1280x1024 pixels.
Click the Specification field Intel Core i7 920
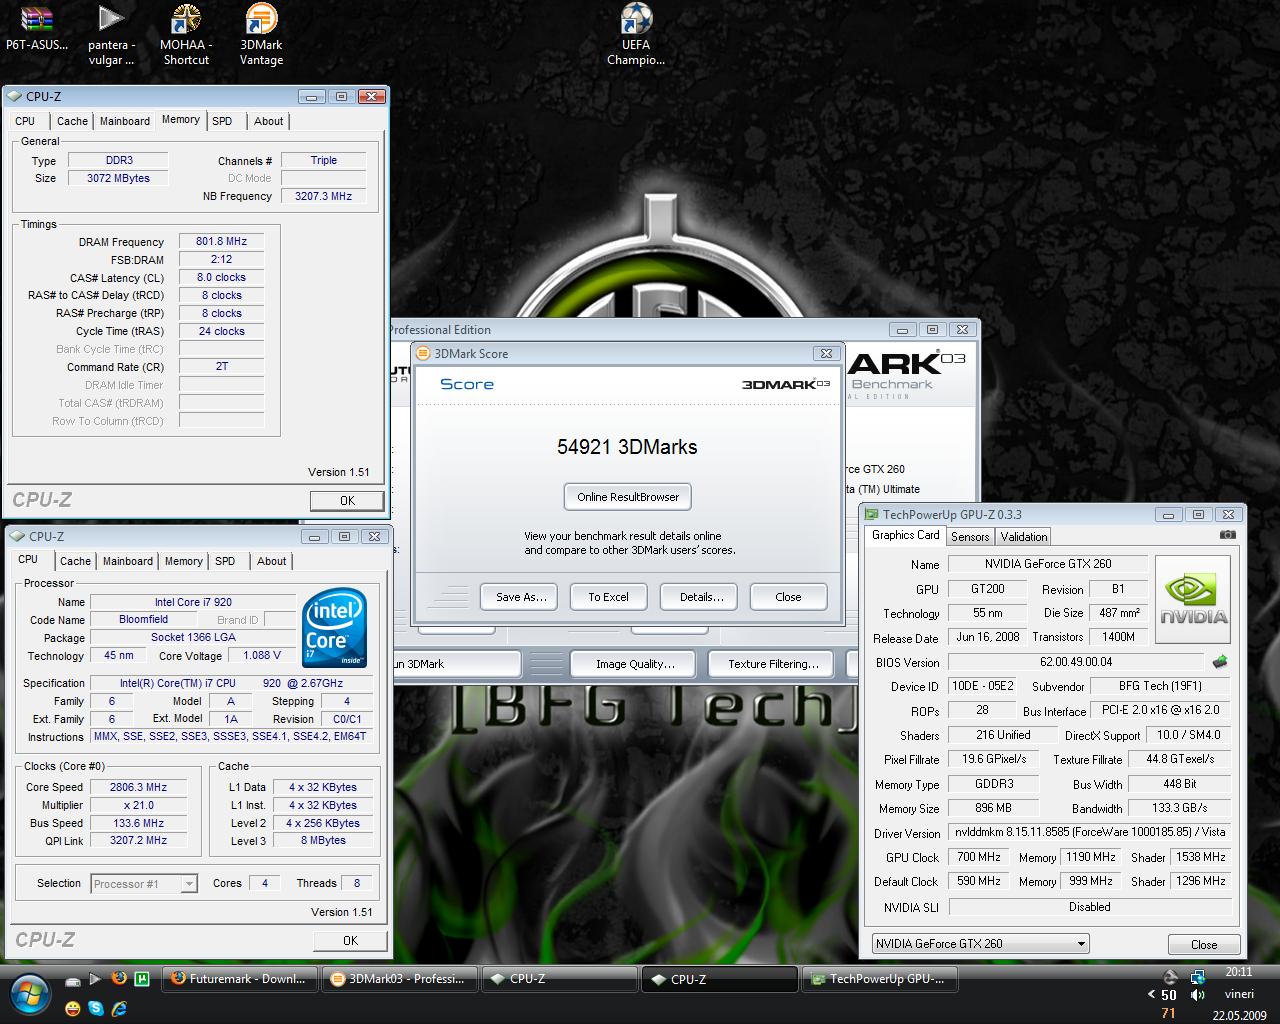point(231,683)
